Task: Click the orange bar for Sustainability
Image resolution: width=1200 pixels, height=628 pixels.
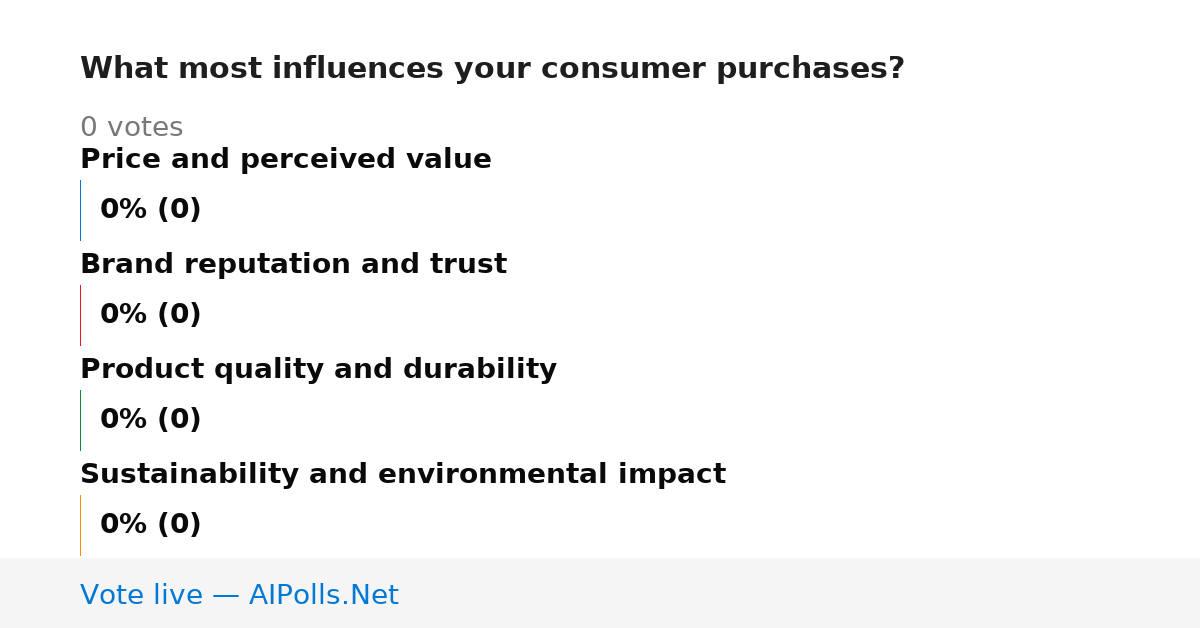Action: point(80,525)
